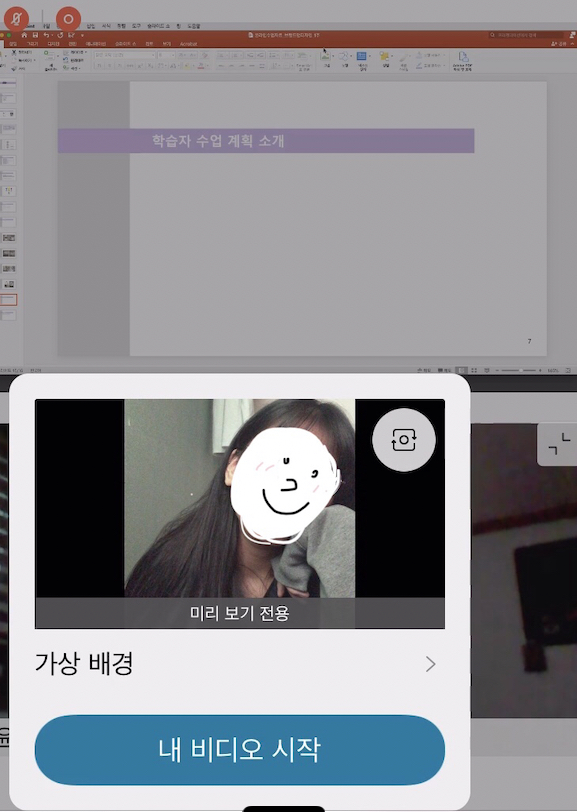This screenshot has height=812, width=577.
Task: Open the Acrobat tab in PowerPoint ribbon
Action: [x=188, y=44]
